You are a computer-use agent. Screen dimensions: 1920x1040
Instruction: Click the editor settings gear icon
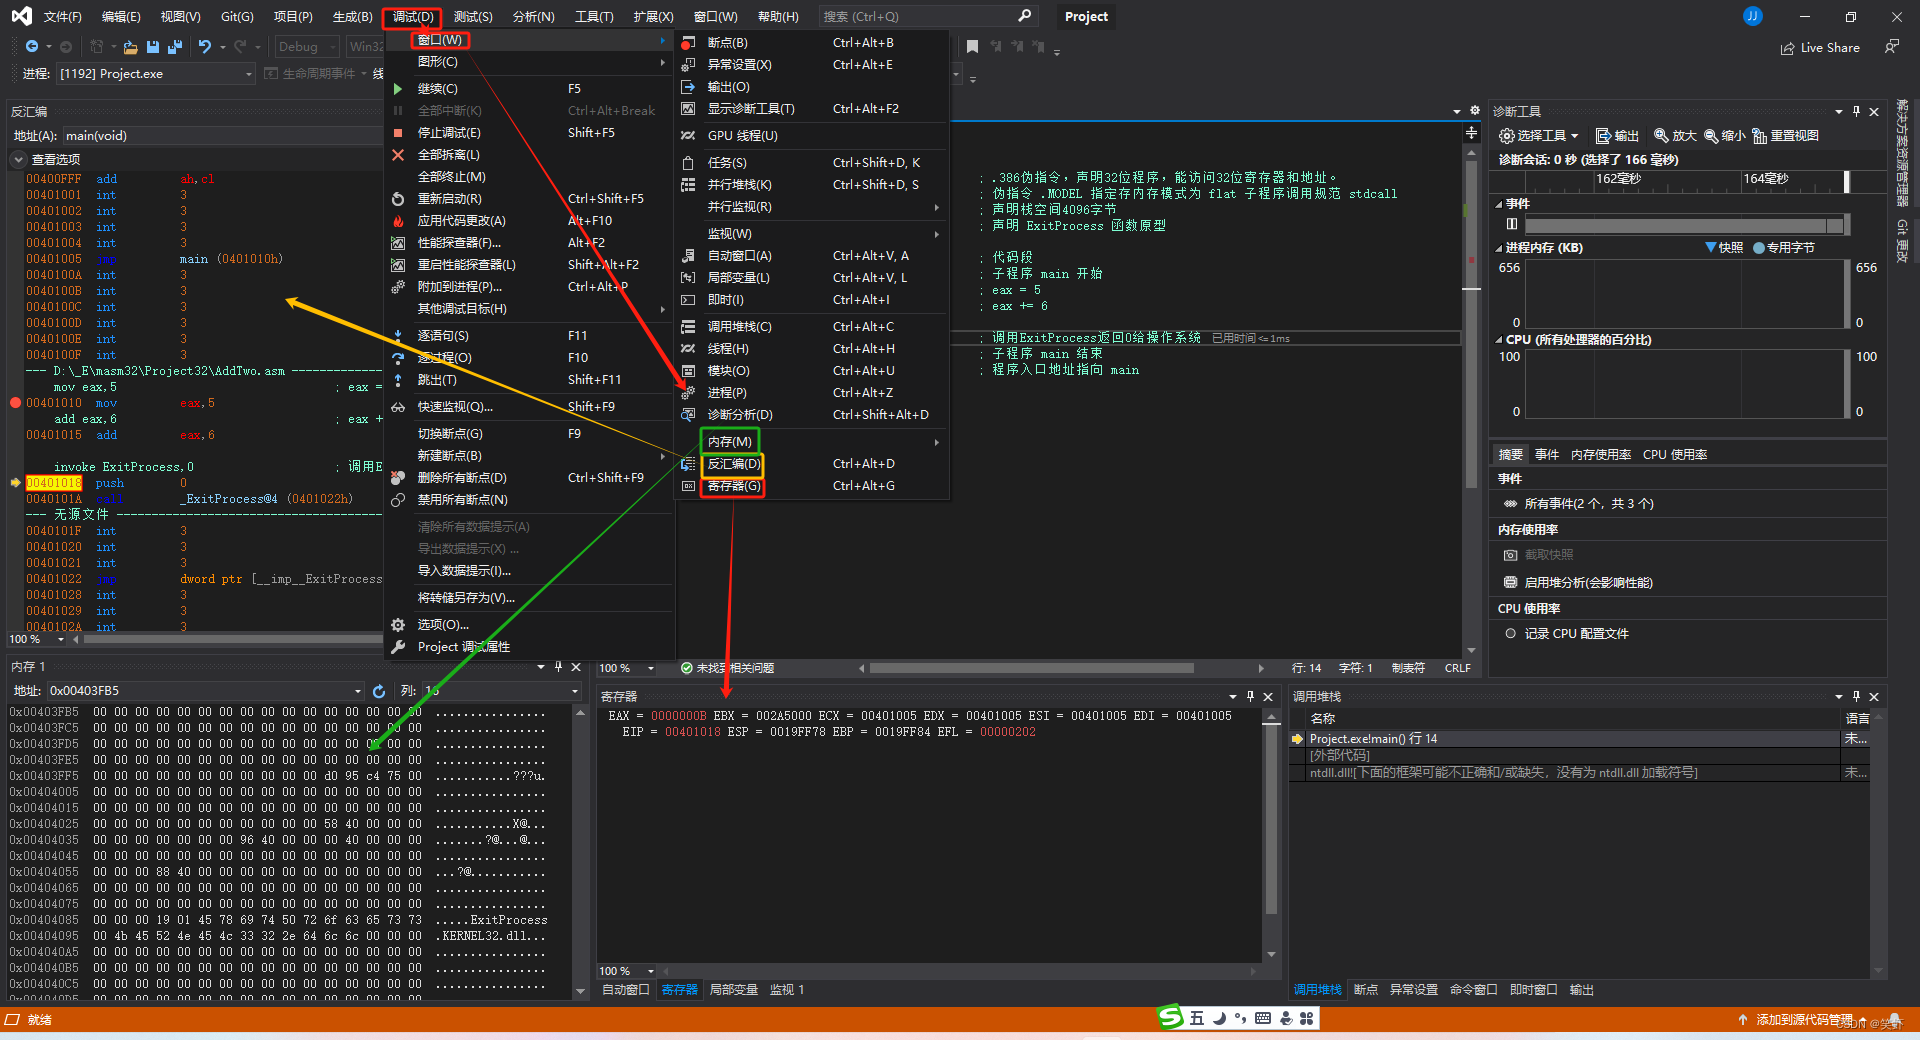(1474, 111)
